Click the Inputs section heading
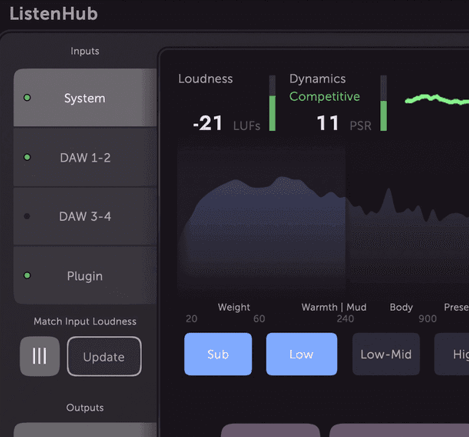The image size is (469, 437). (x=85, y=51)
